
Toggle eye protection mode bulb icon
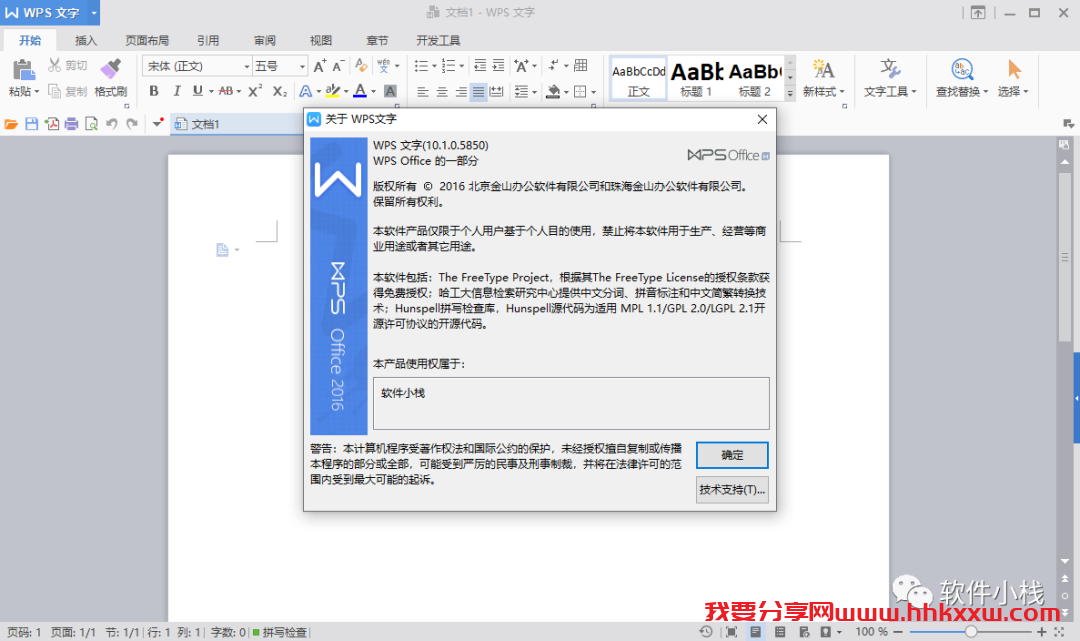826,631
